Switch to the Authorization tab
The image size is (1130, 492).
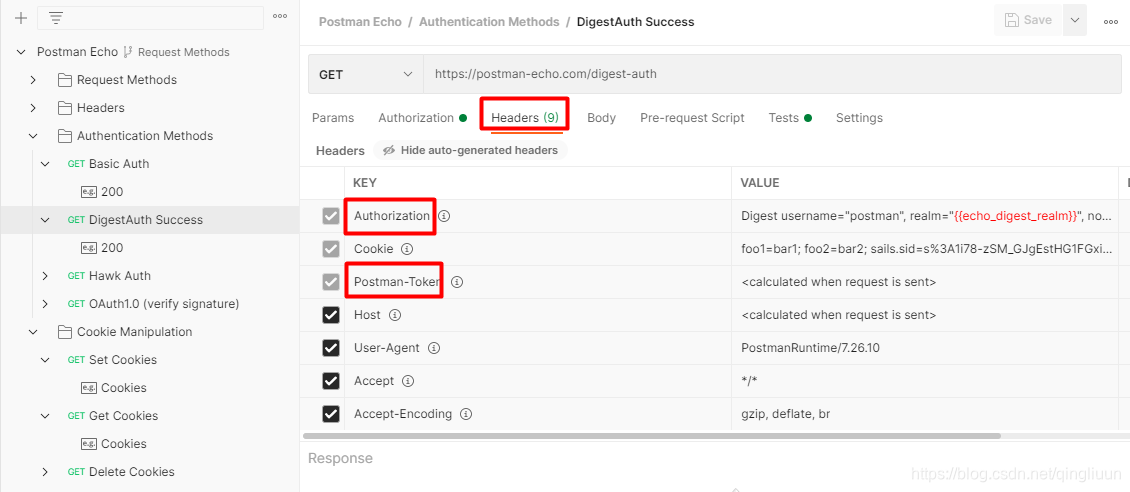(422, 117)
